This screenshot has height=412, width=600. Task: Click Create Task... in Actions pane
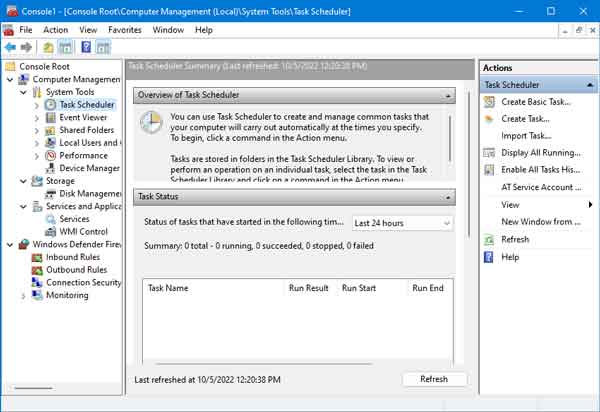coord(525,119)
